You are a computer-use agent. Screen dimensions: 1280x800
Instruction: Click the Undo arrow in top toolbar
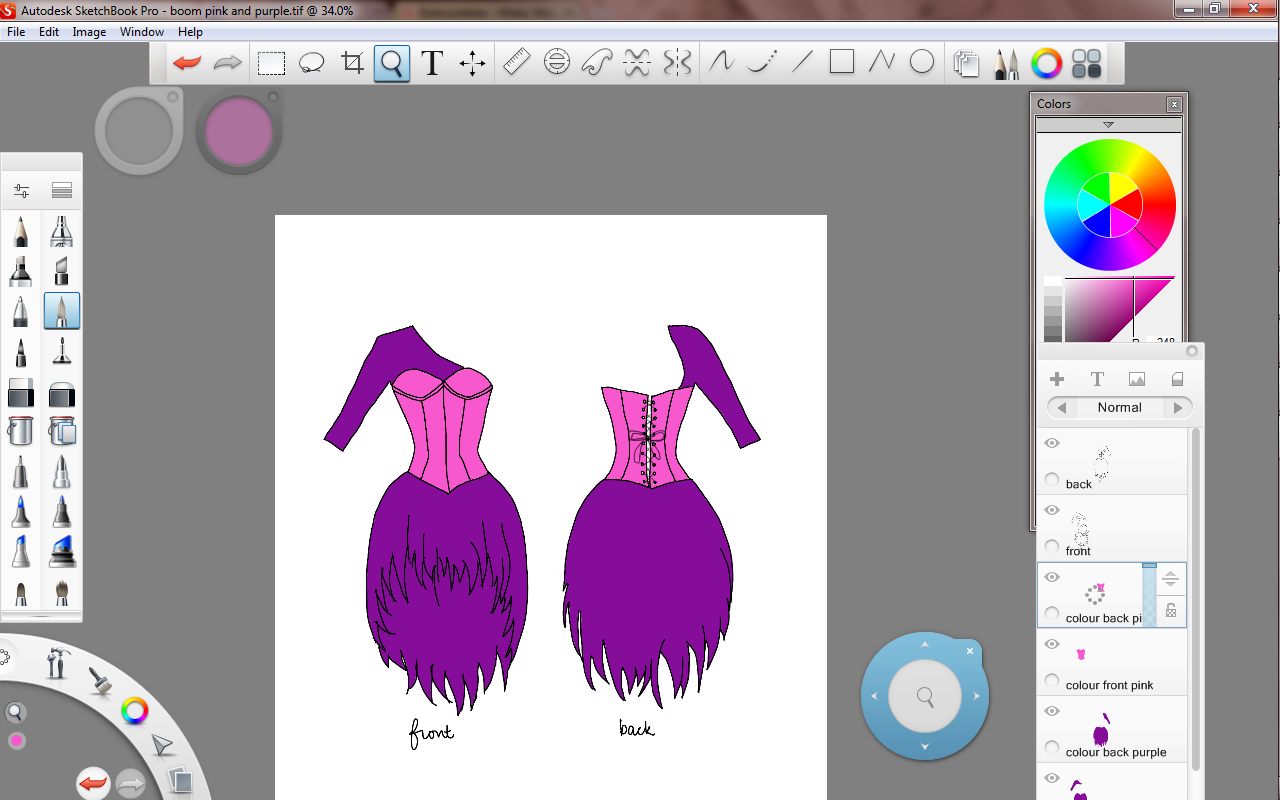click(x=187, y=63)
